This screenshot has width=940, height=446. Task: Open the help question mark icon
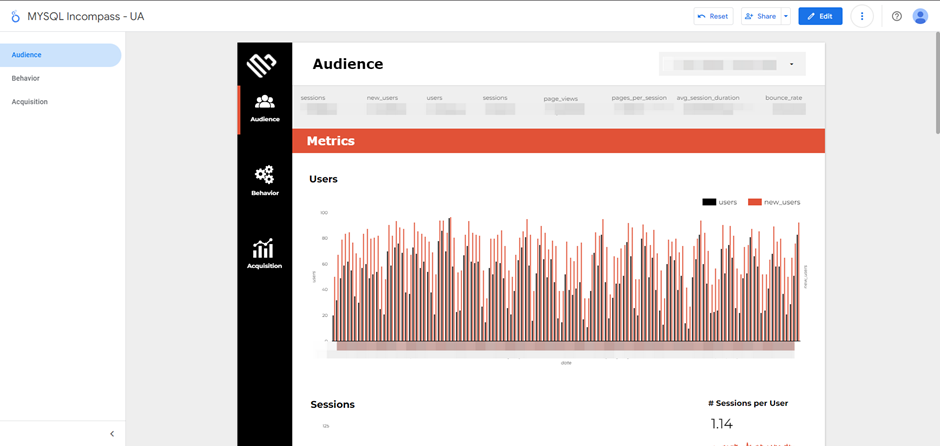(897, 16)
